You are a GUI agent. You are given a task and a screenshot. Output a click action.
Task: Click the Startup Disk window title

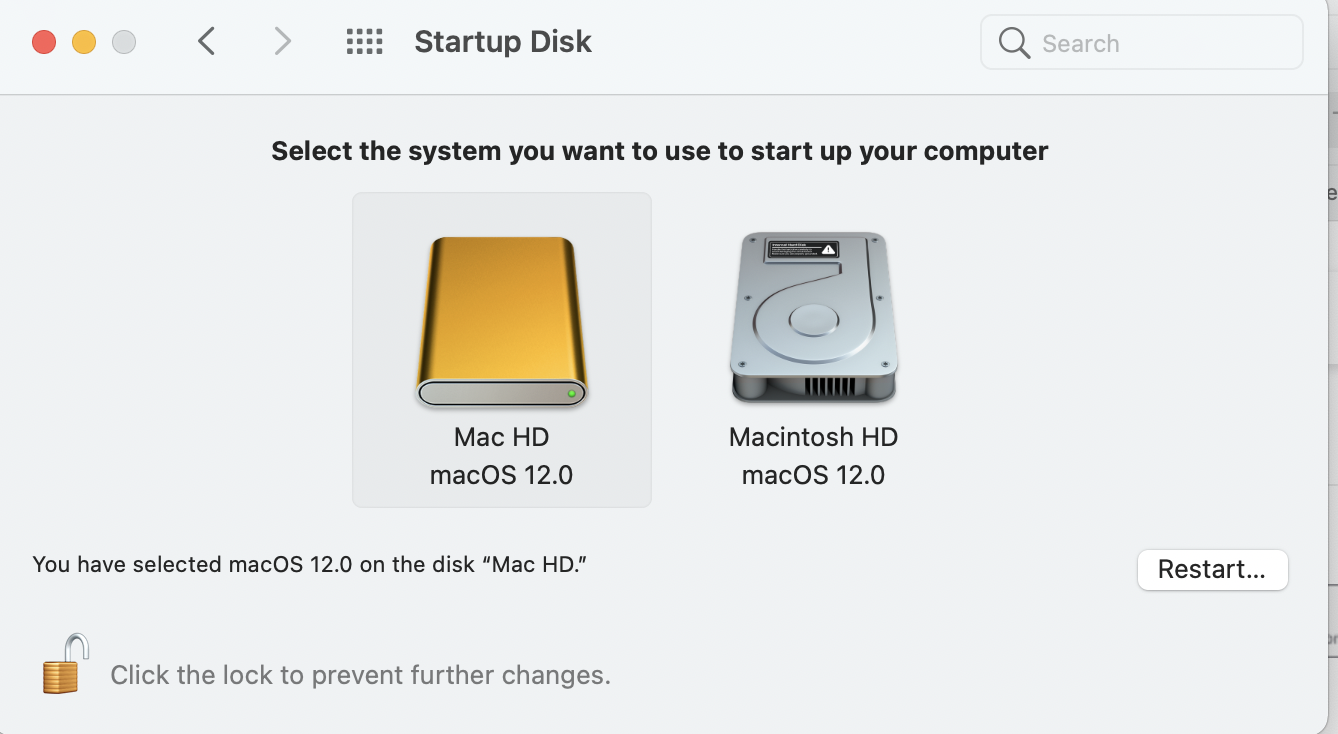click(503, 42)
